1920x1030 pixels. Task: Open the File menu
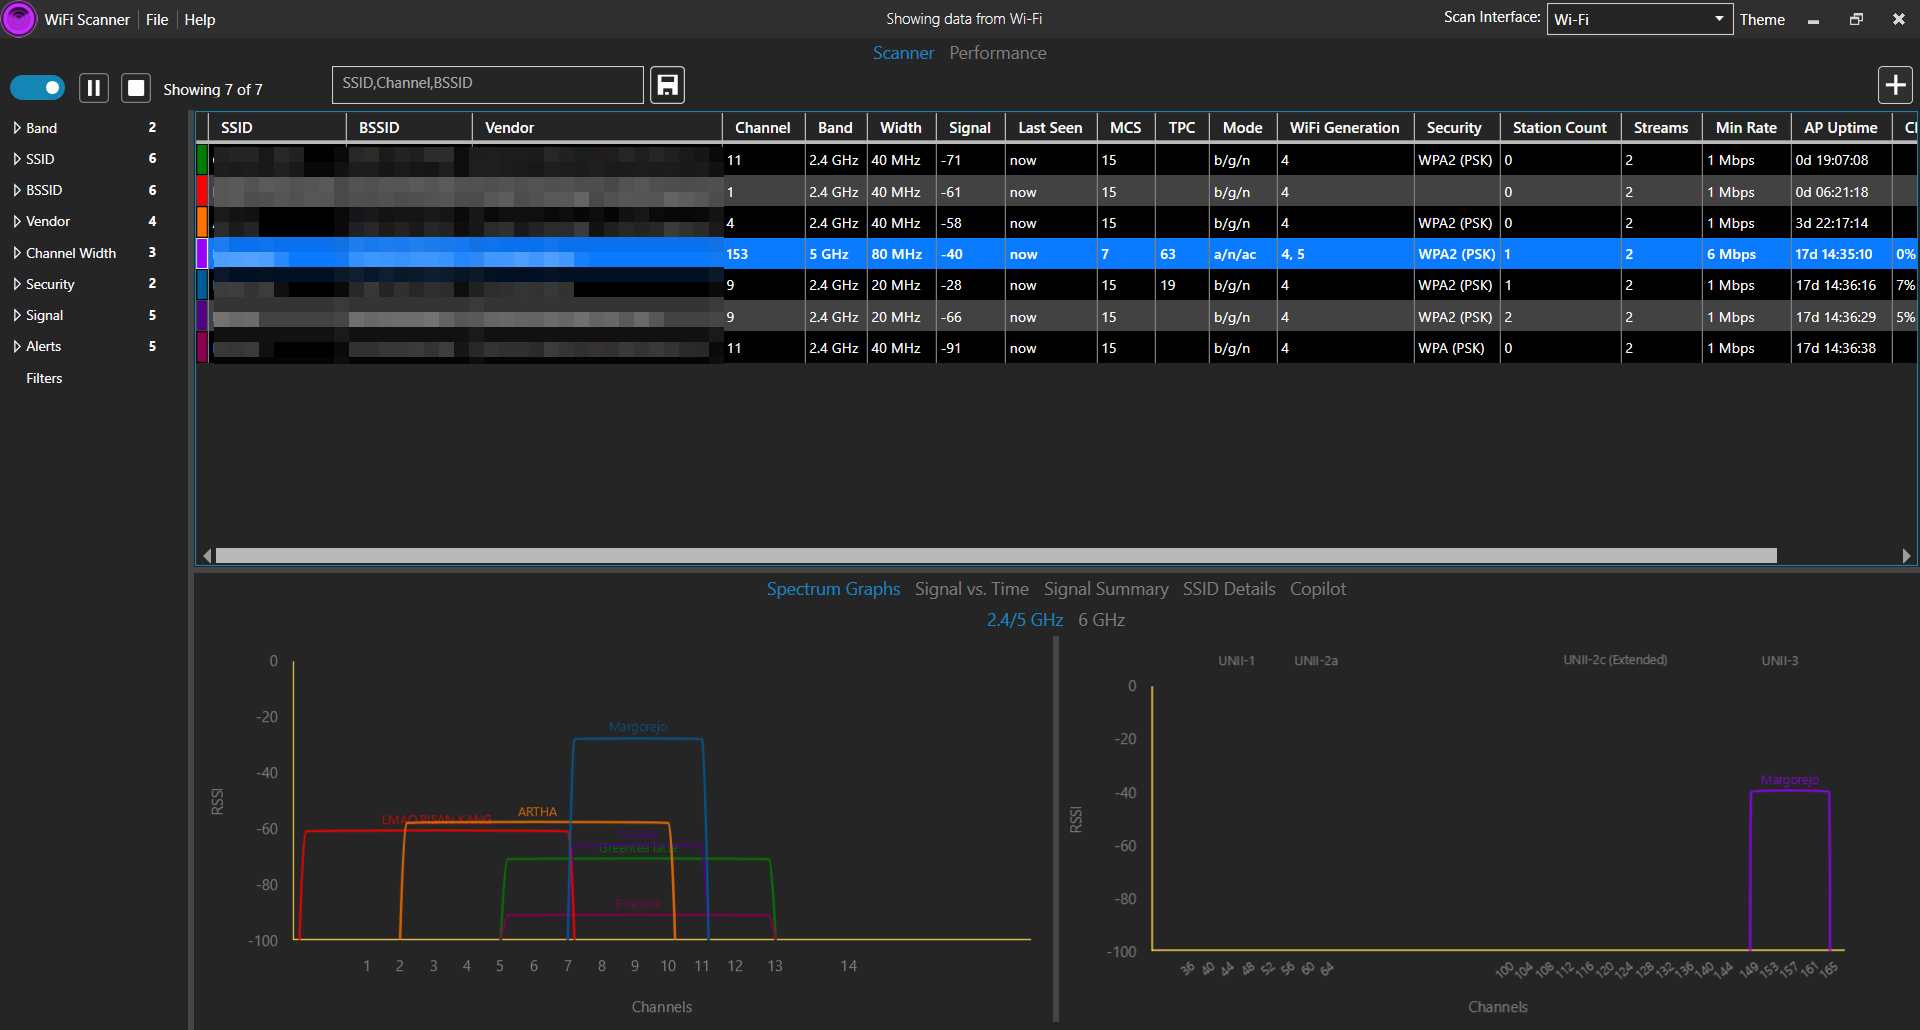(x=157, y=19)
